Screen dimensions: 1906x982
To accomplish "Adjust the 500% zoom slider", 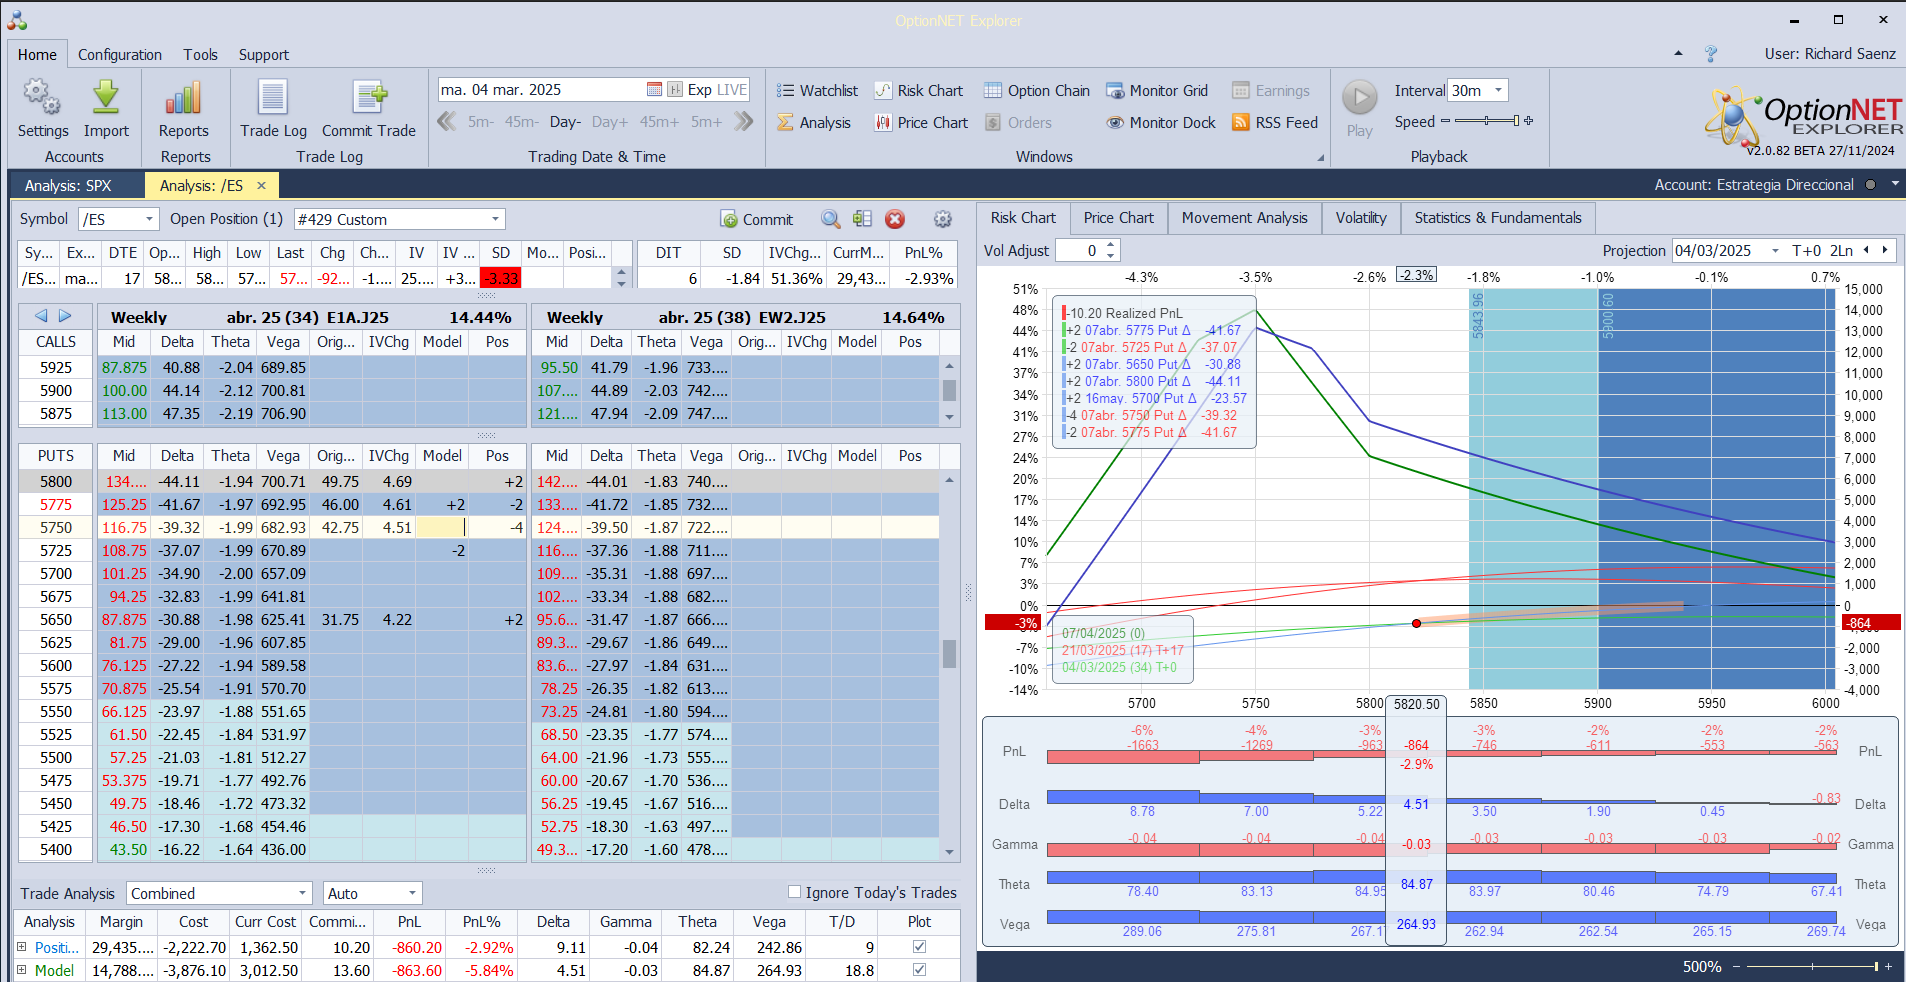I will click(1812, 966).
